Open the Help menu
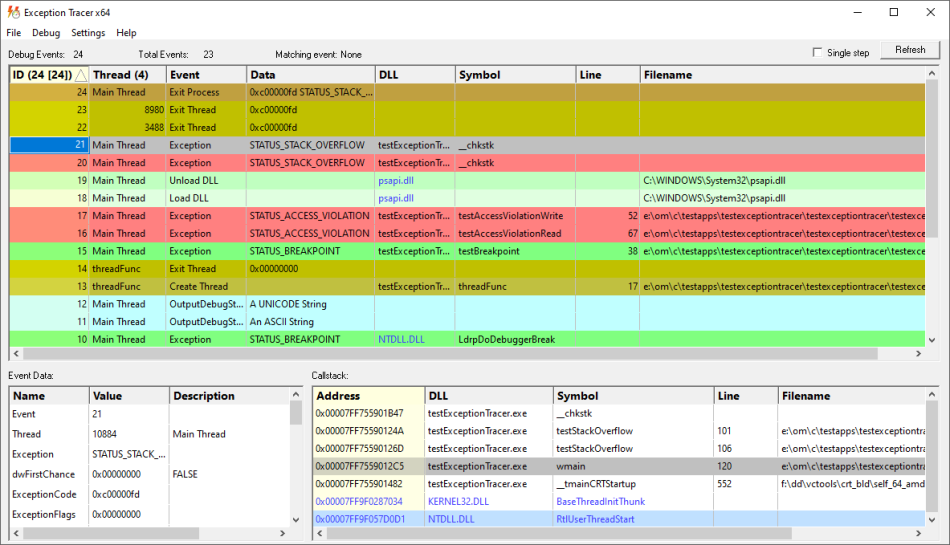 point(126,33)
